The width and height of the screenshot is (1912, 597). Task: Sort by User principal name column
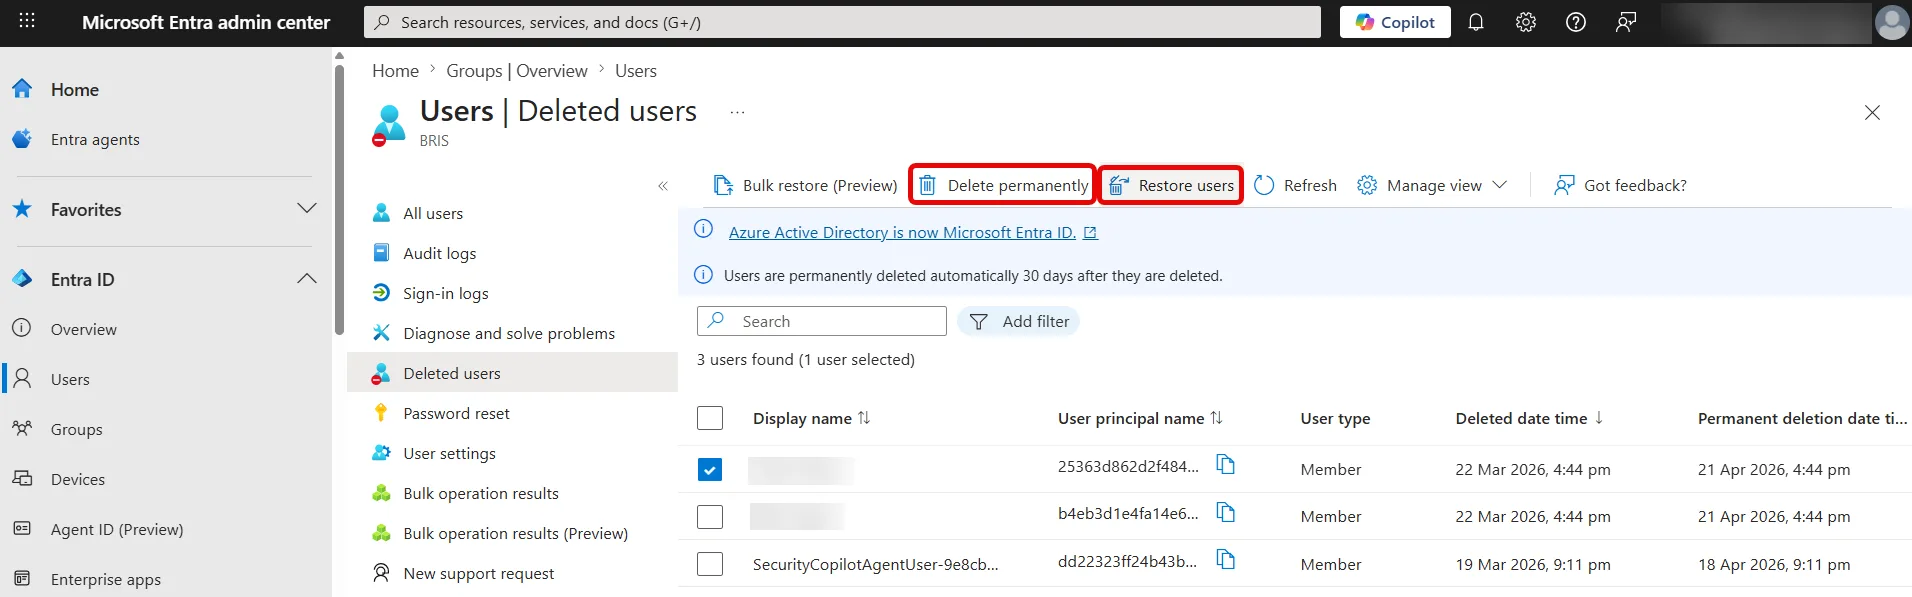coord(1140,418)
